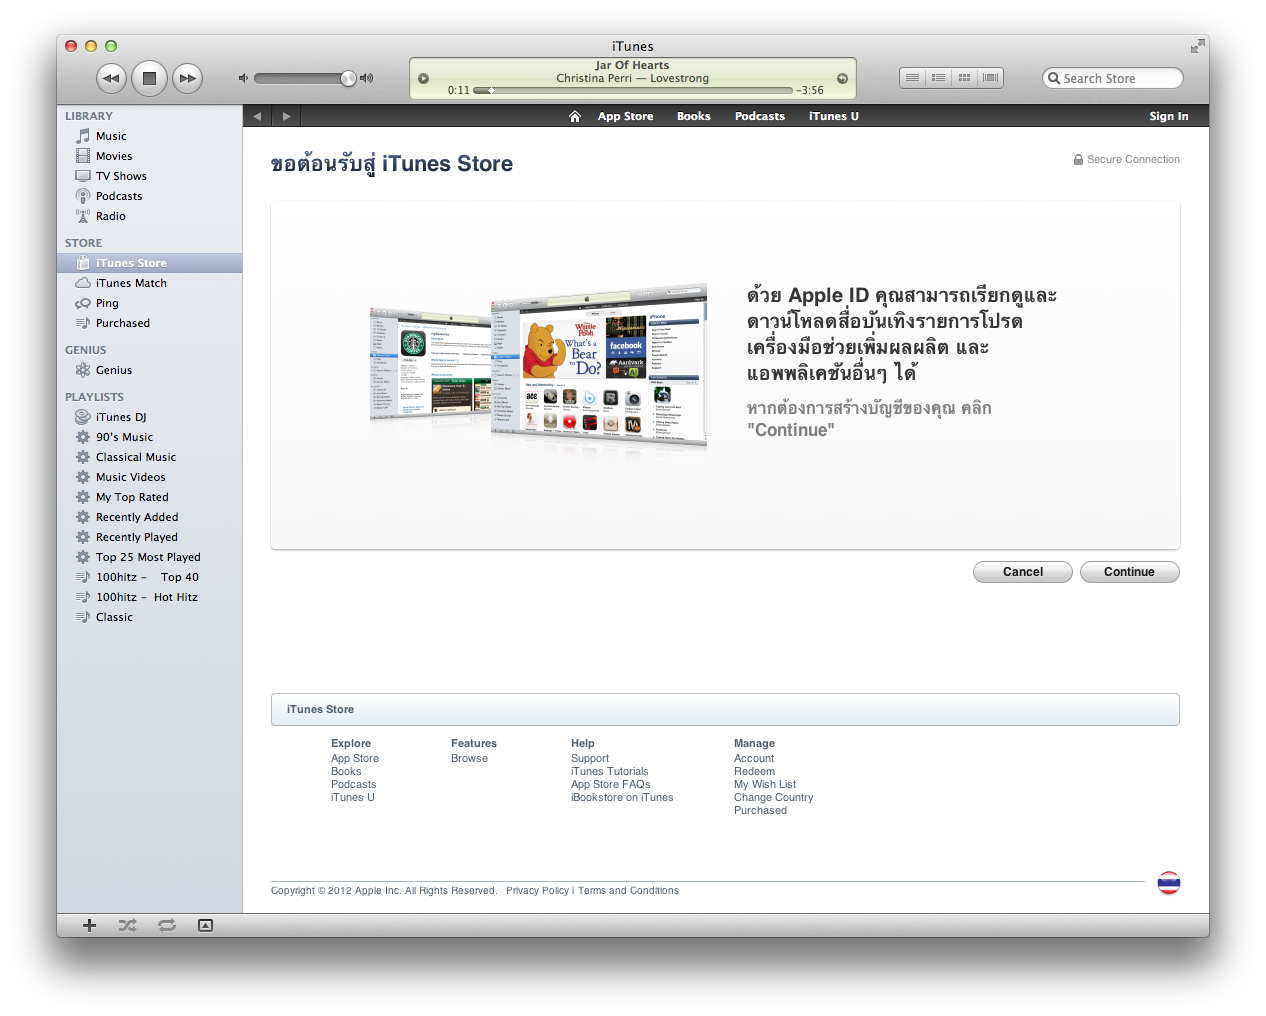
Task: Switch to grid view
Action: pos(964,78)
